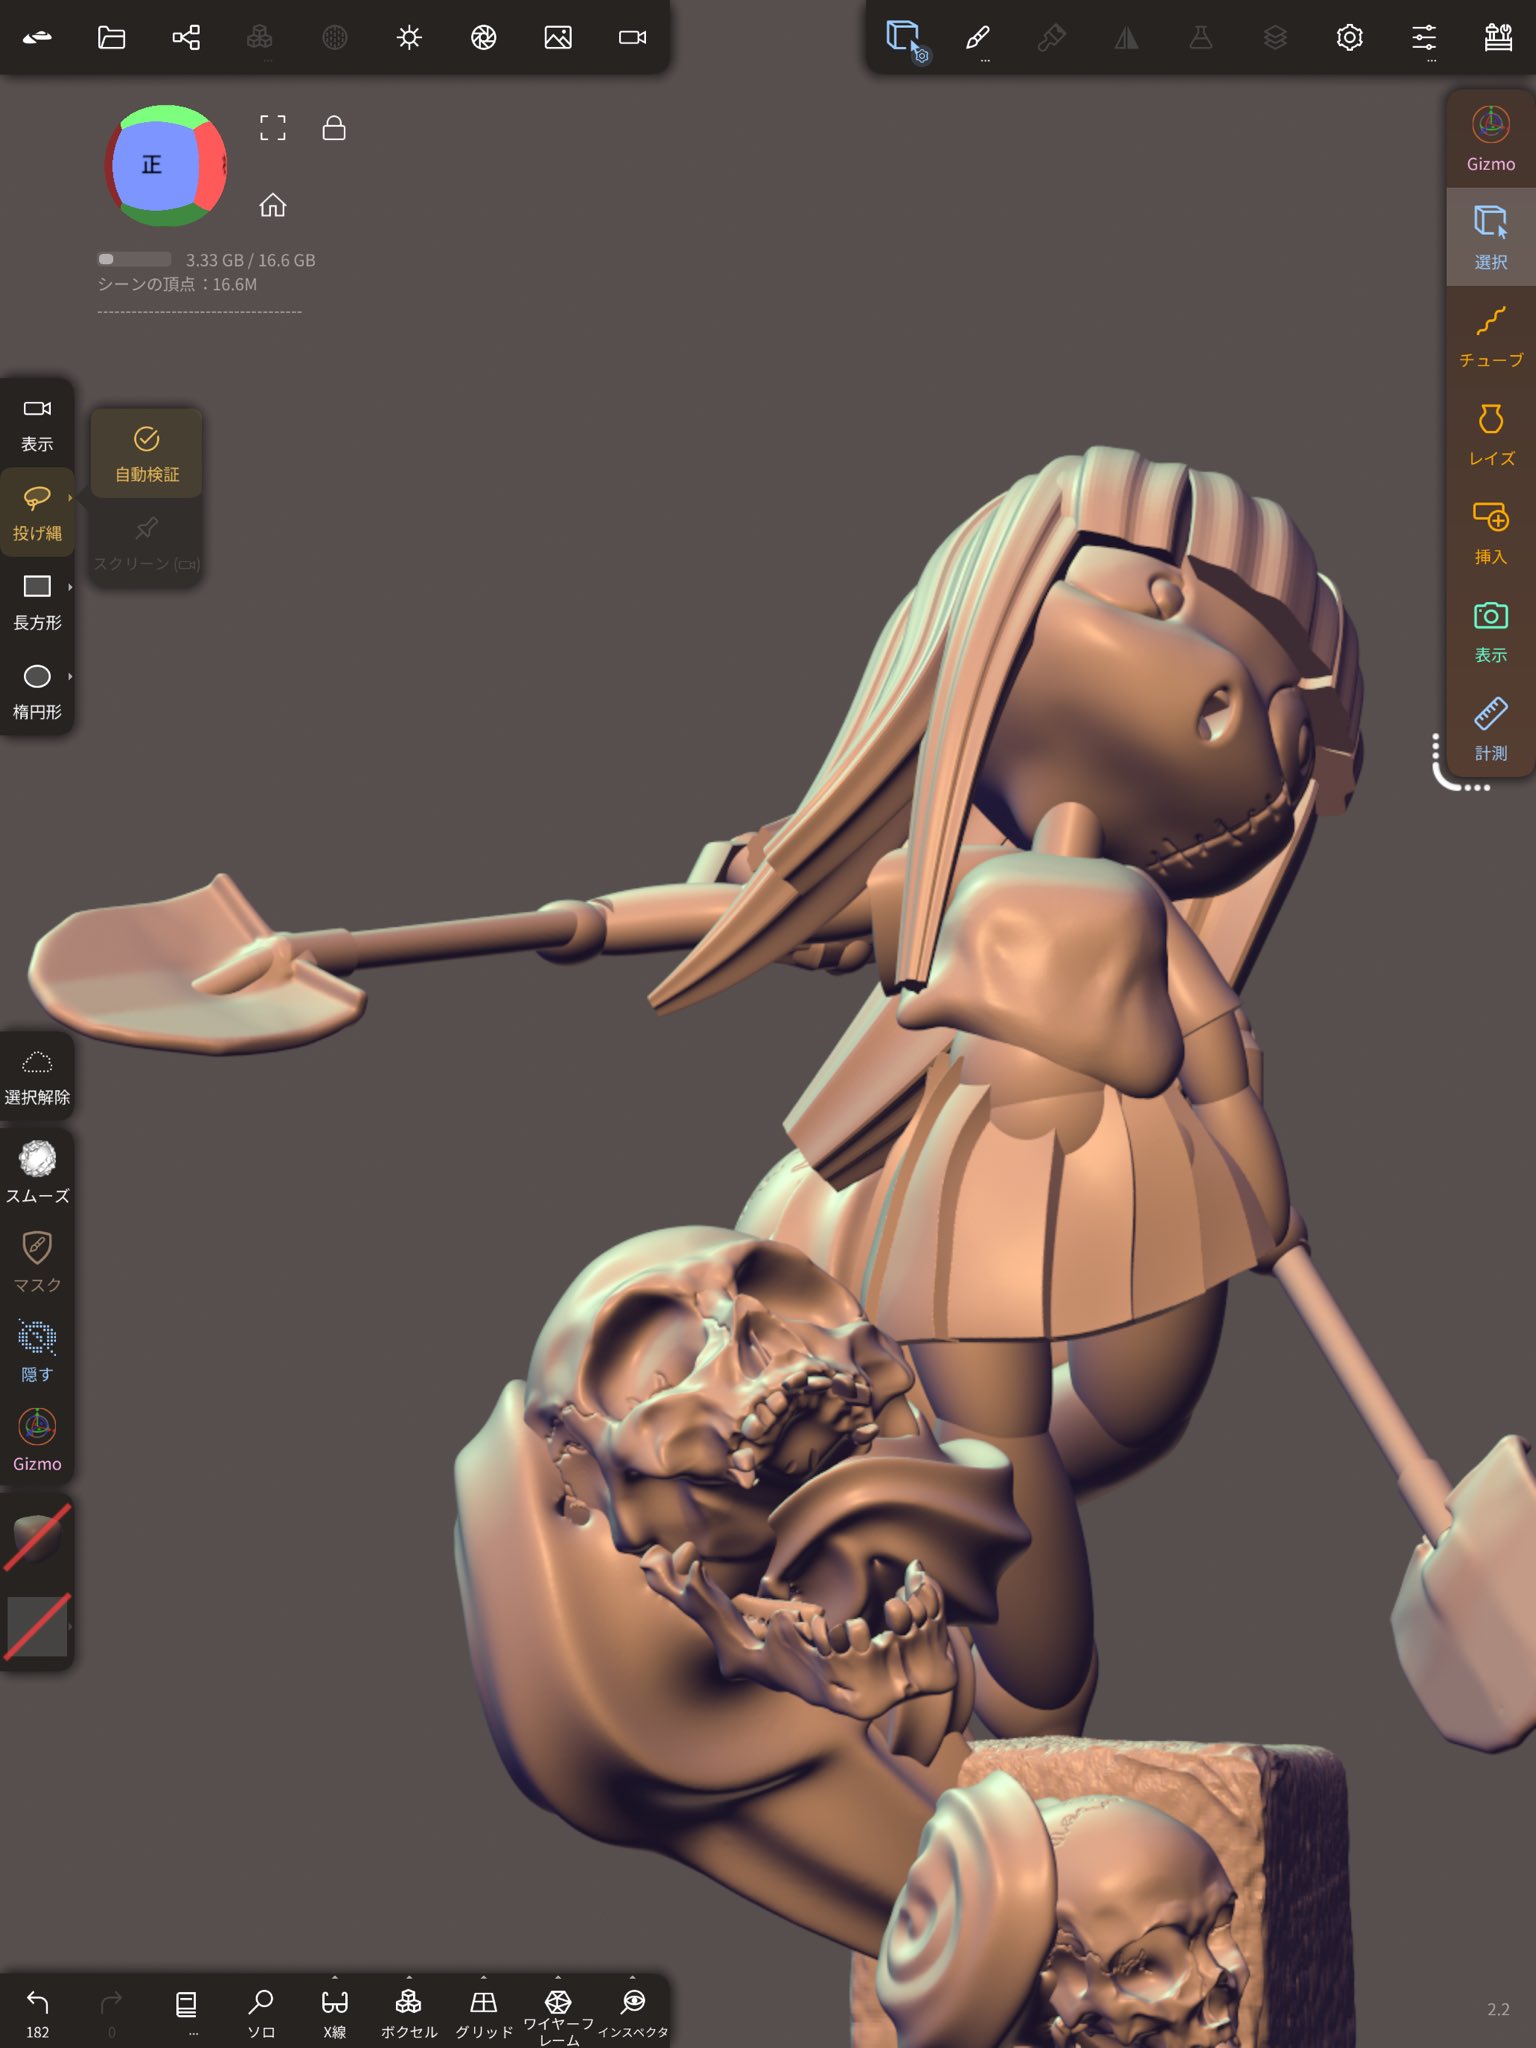This screenshot has width=1536, height=2048.
Task: Select the 挿入 insert tool
Action: [x=1491, y=533]
